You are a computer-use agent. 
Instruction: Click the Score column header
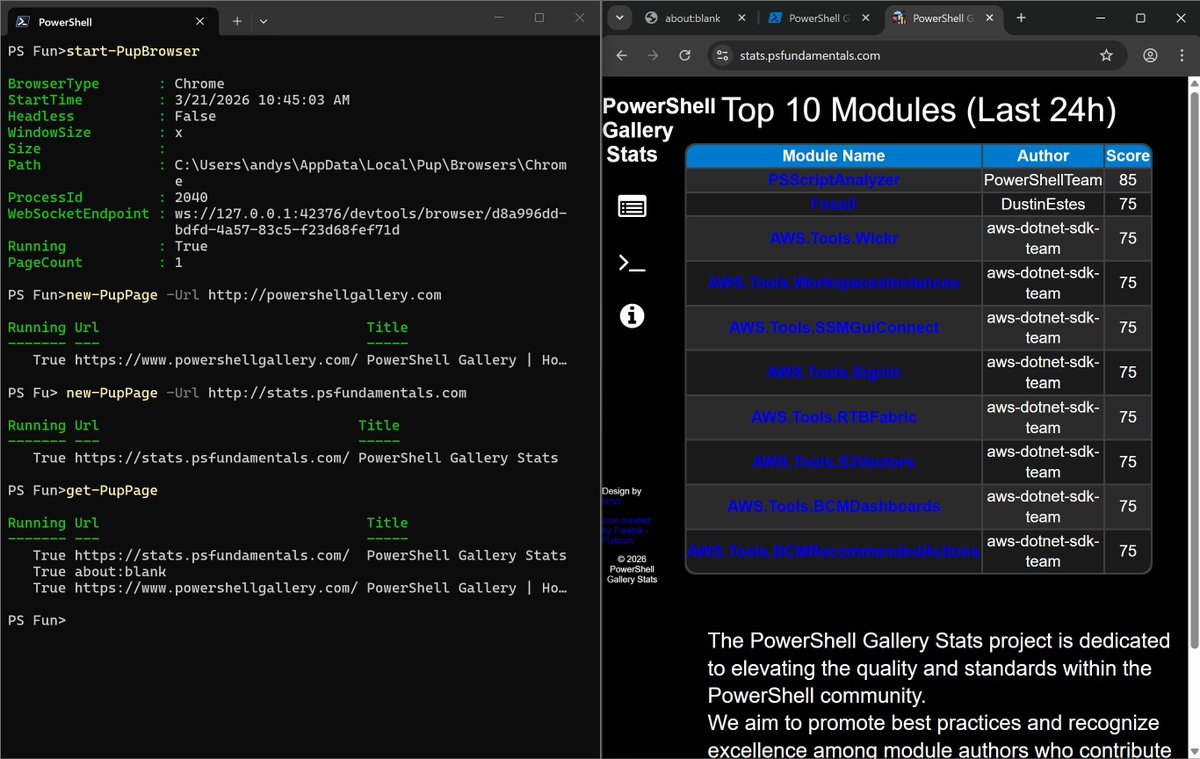point(1127,156)
